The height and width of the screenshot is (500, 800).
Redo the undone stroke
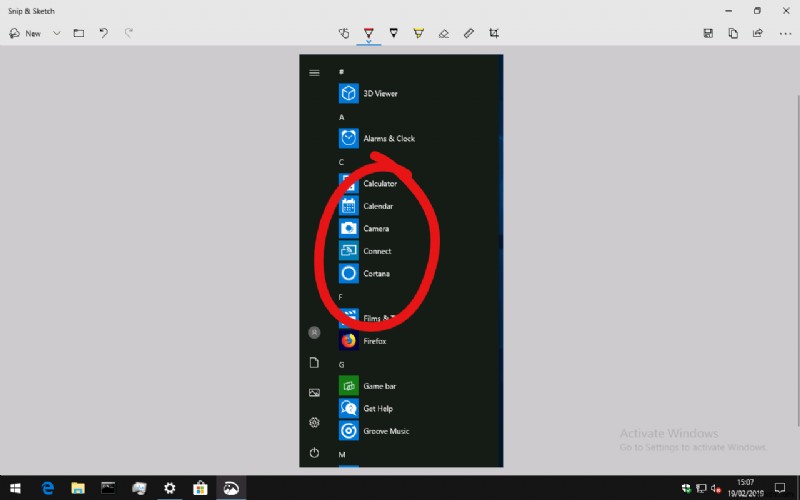(129, 33)
